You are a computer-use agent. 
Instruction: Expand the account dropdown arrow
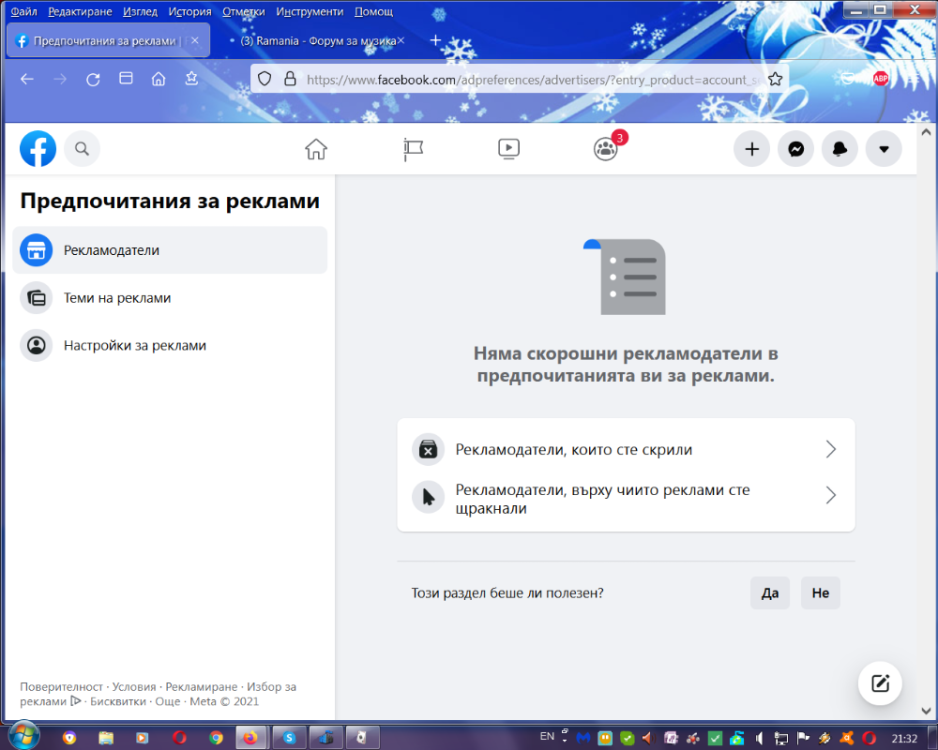pyautogui.click(x=884, y=149)
